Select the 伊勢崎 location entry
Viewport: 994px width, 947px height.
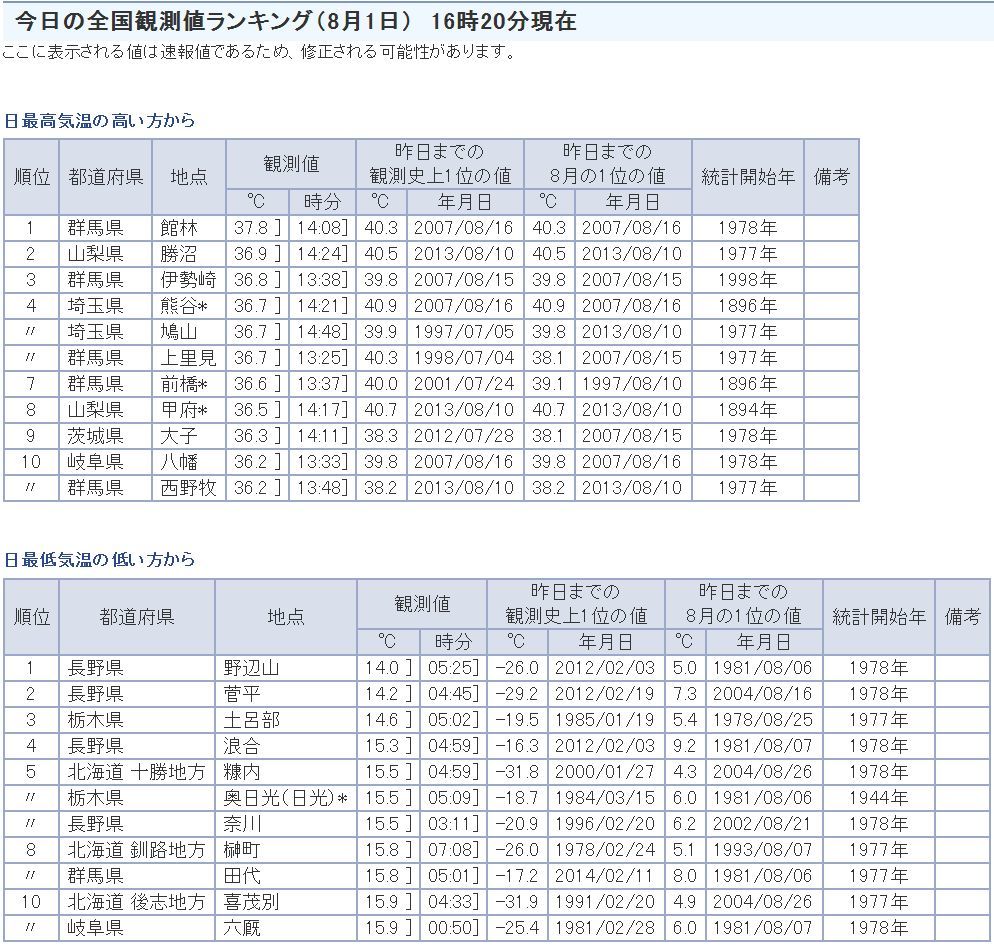(x=188, y=280)
